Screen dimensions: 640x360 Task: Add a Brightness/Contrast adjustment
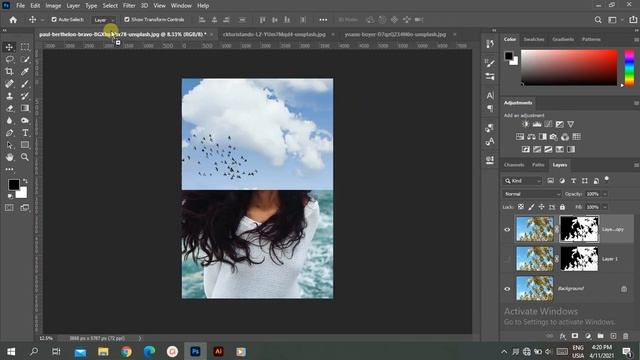pyautogui.click(x=525, y=124)
